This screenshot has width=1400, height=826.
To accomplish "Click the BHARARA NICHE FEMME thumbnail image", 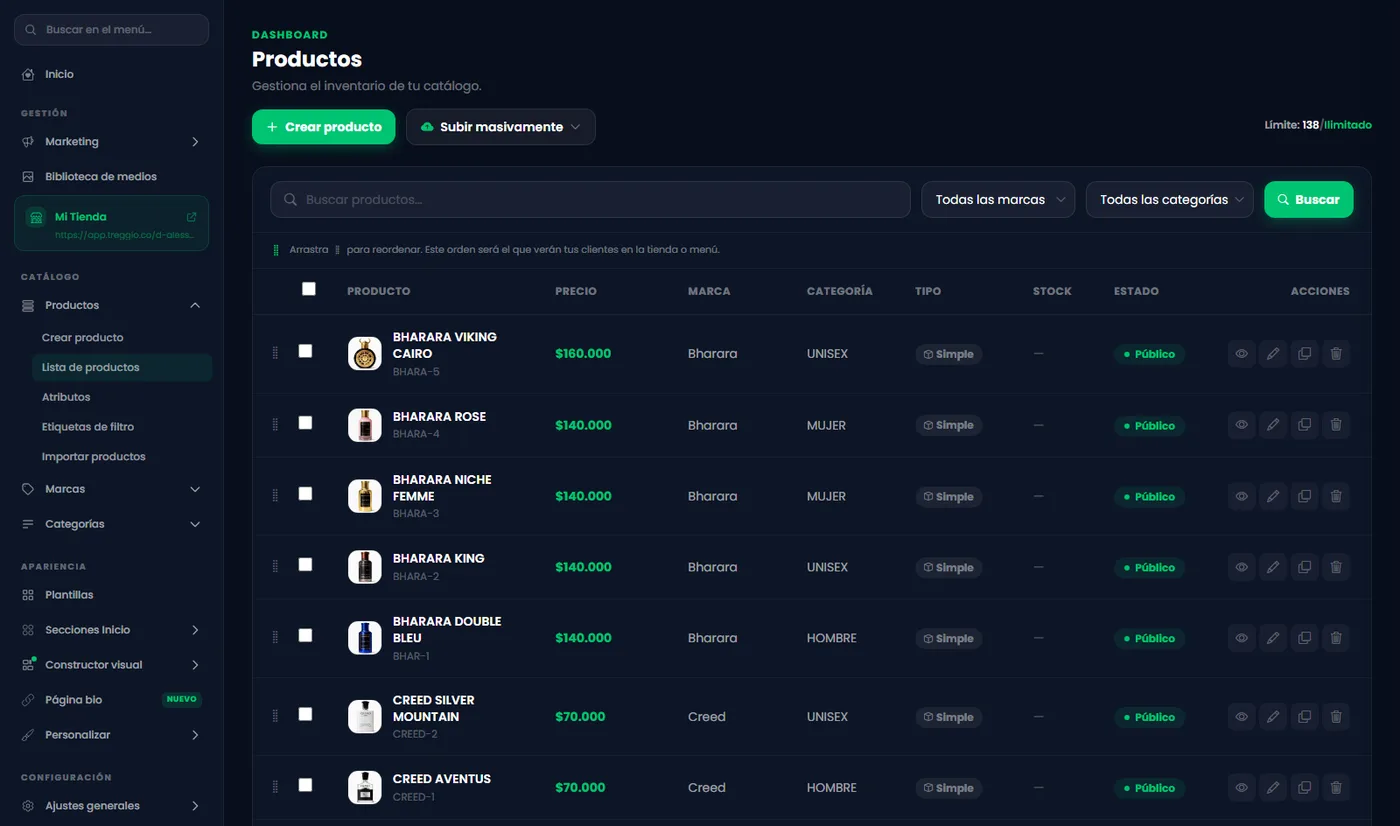I will 365,496.
